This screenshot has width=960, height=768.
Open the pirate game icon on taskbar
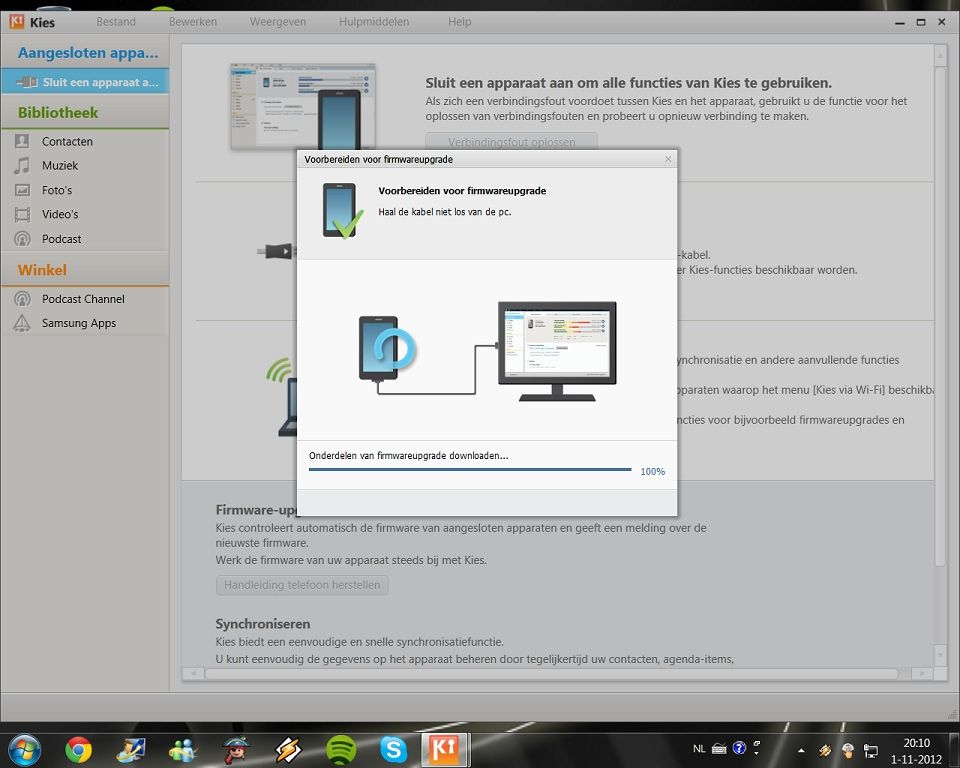tap(236, 750)
